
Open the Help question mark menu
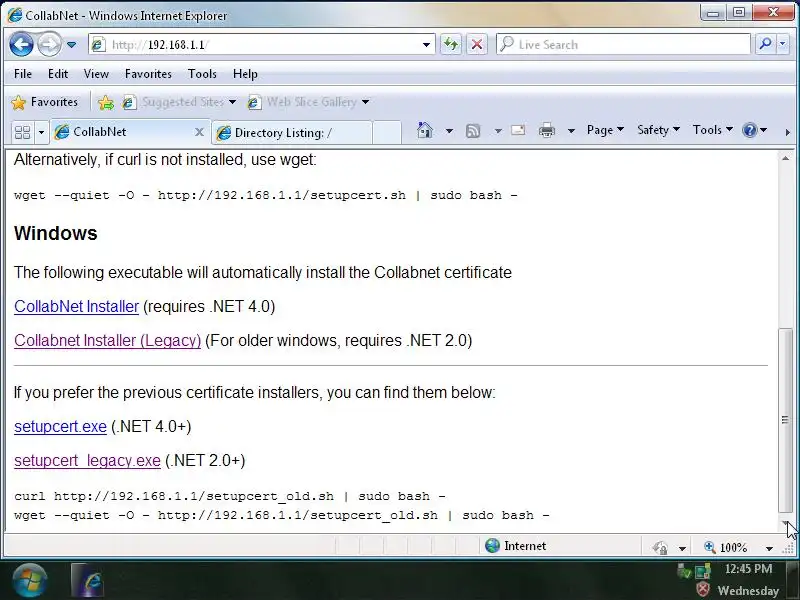pyautogui.click(x=755, y=130)
